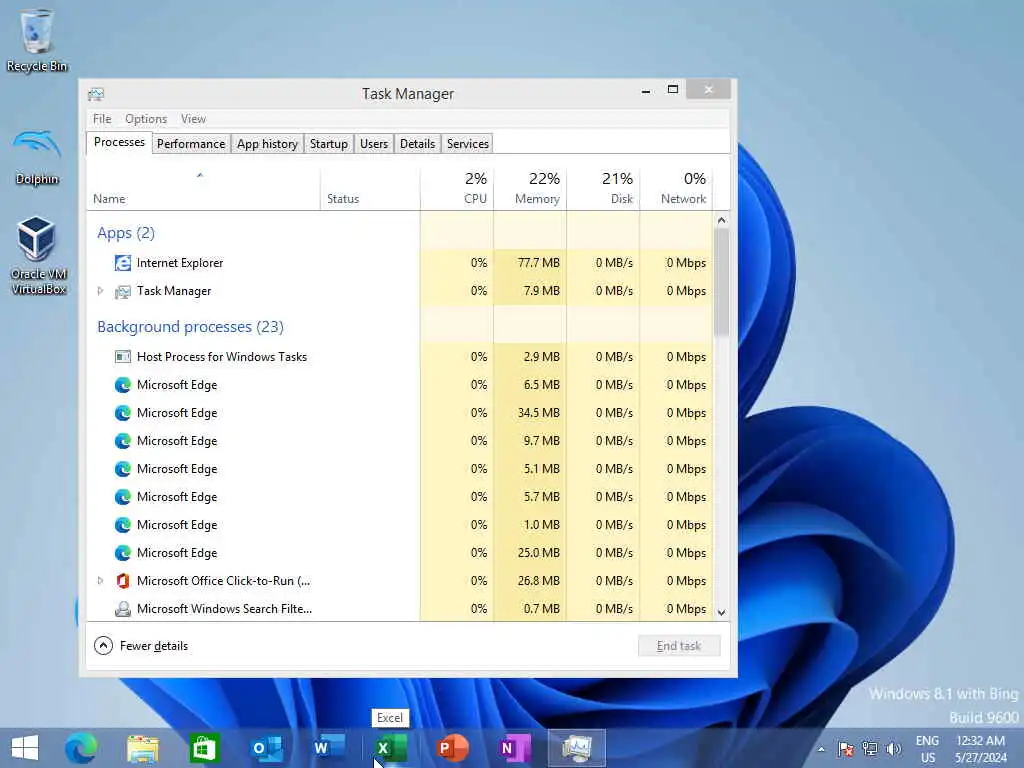Switch to Details tab
1024x768 pixels.
click(417, 144)
